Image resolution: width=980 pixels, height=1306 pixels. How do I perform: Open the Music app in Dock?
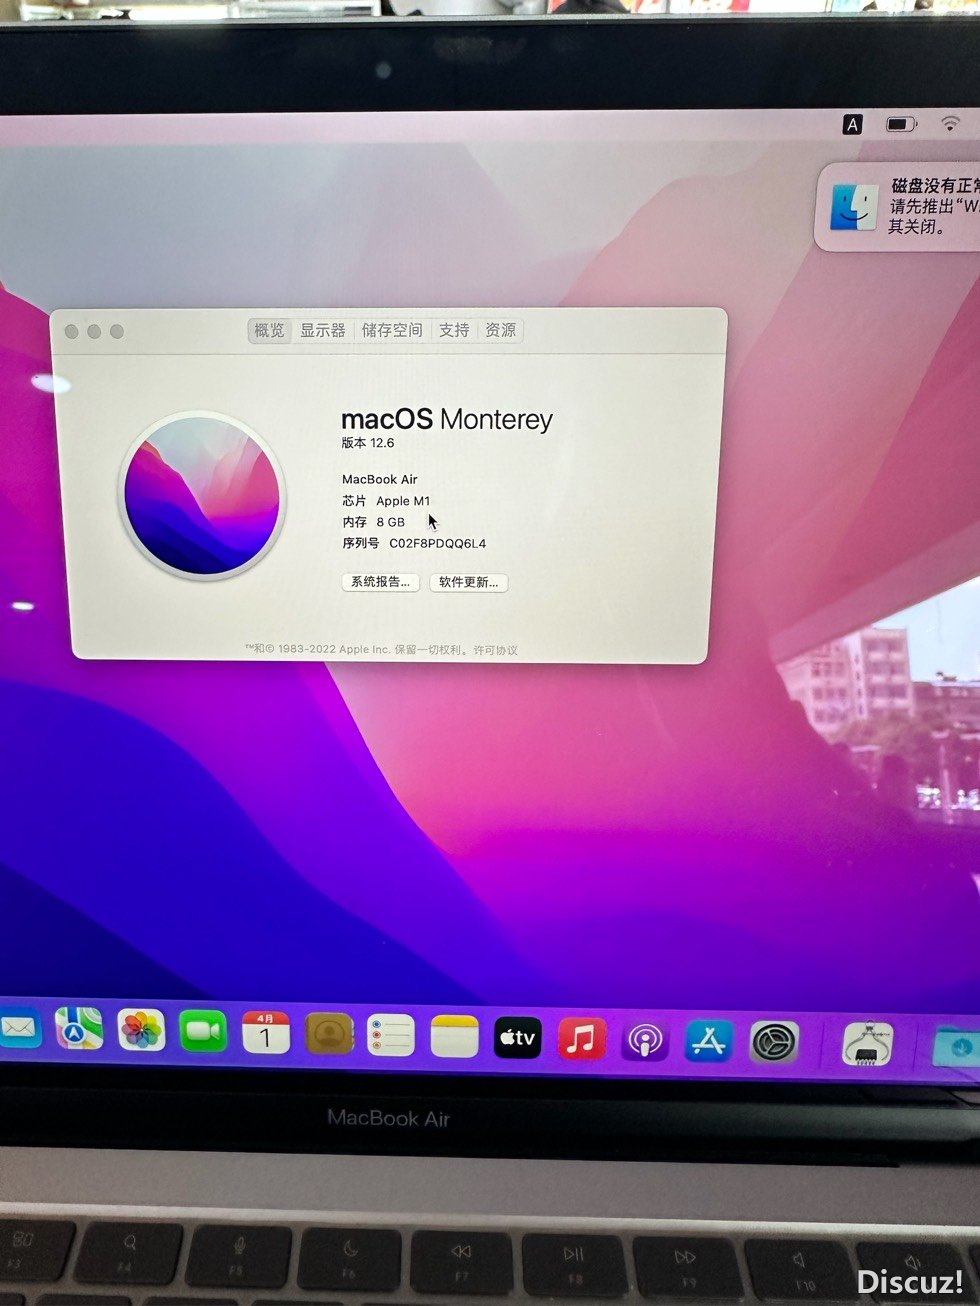(581, 1040)
